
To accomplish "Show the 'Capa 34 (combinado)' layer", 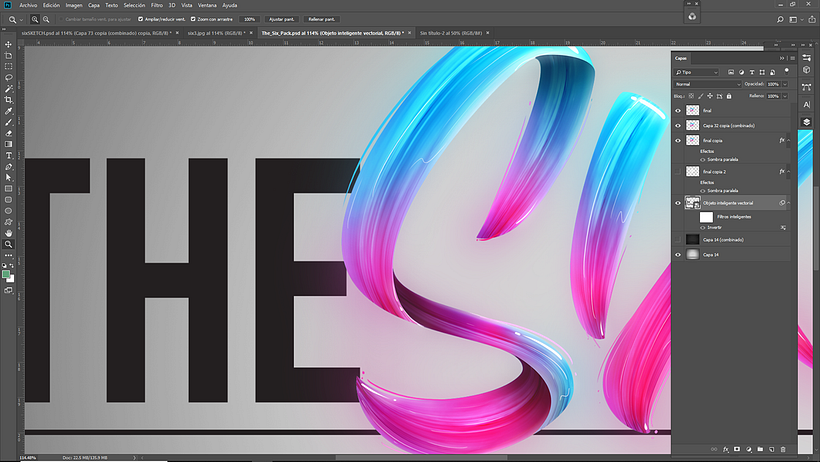I will pos(678,240).
